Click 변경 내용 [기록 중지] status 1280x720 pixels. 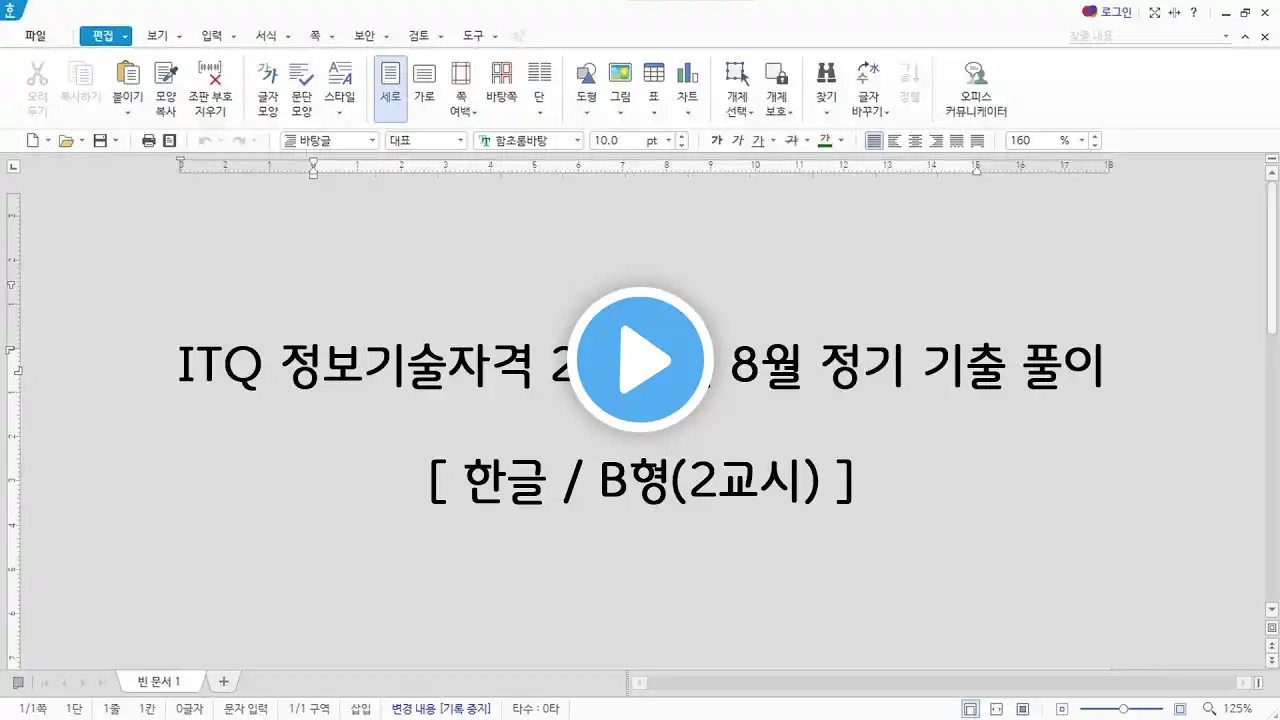[x=441, y=708]
